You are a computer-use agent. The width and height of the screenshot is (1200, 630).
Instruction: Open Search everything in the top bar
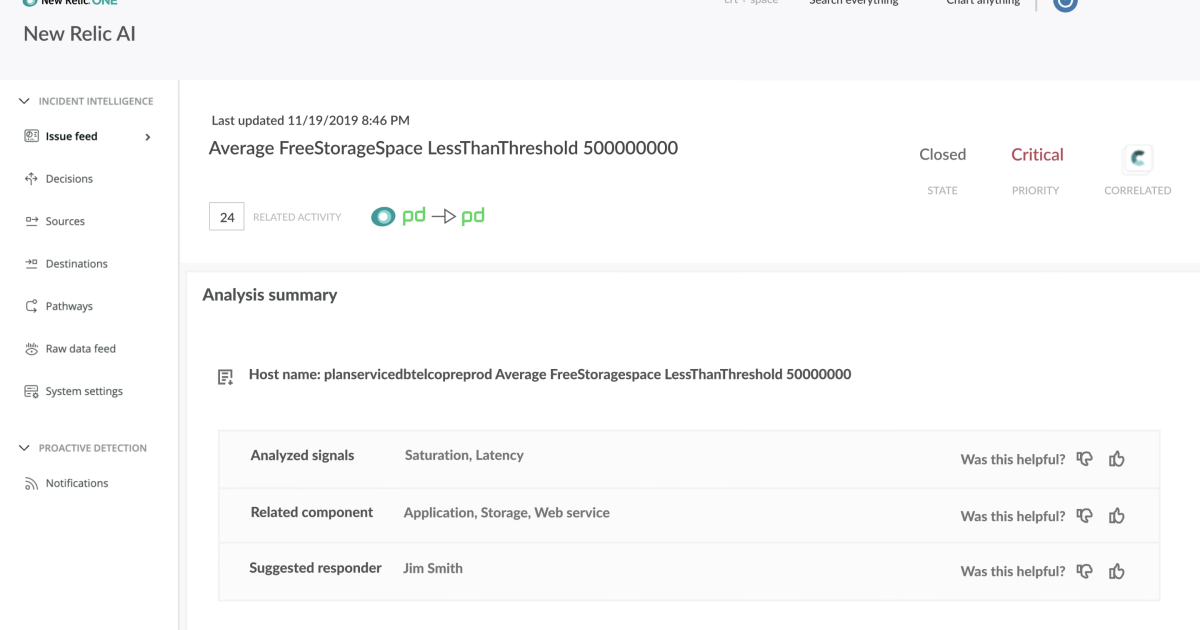click(x=853, y=3)
